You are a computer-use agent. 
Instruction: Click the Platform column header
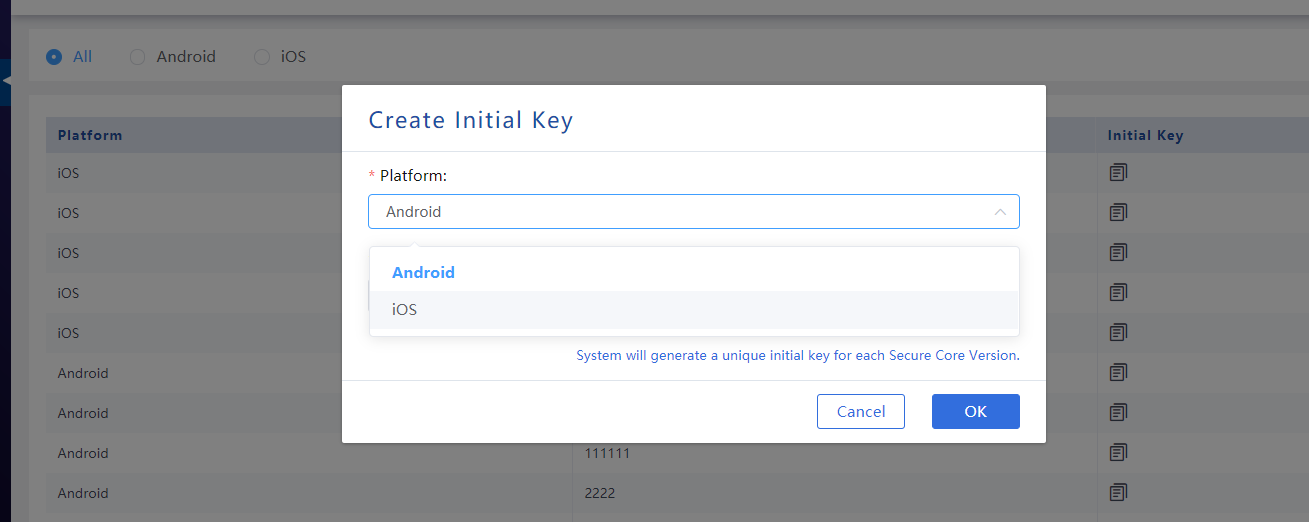[90, 135]
